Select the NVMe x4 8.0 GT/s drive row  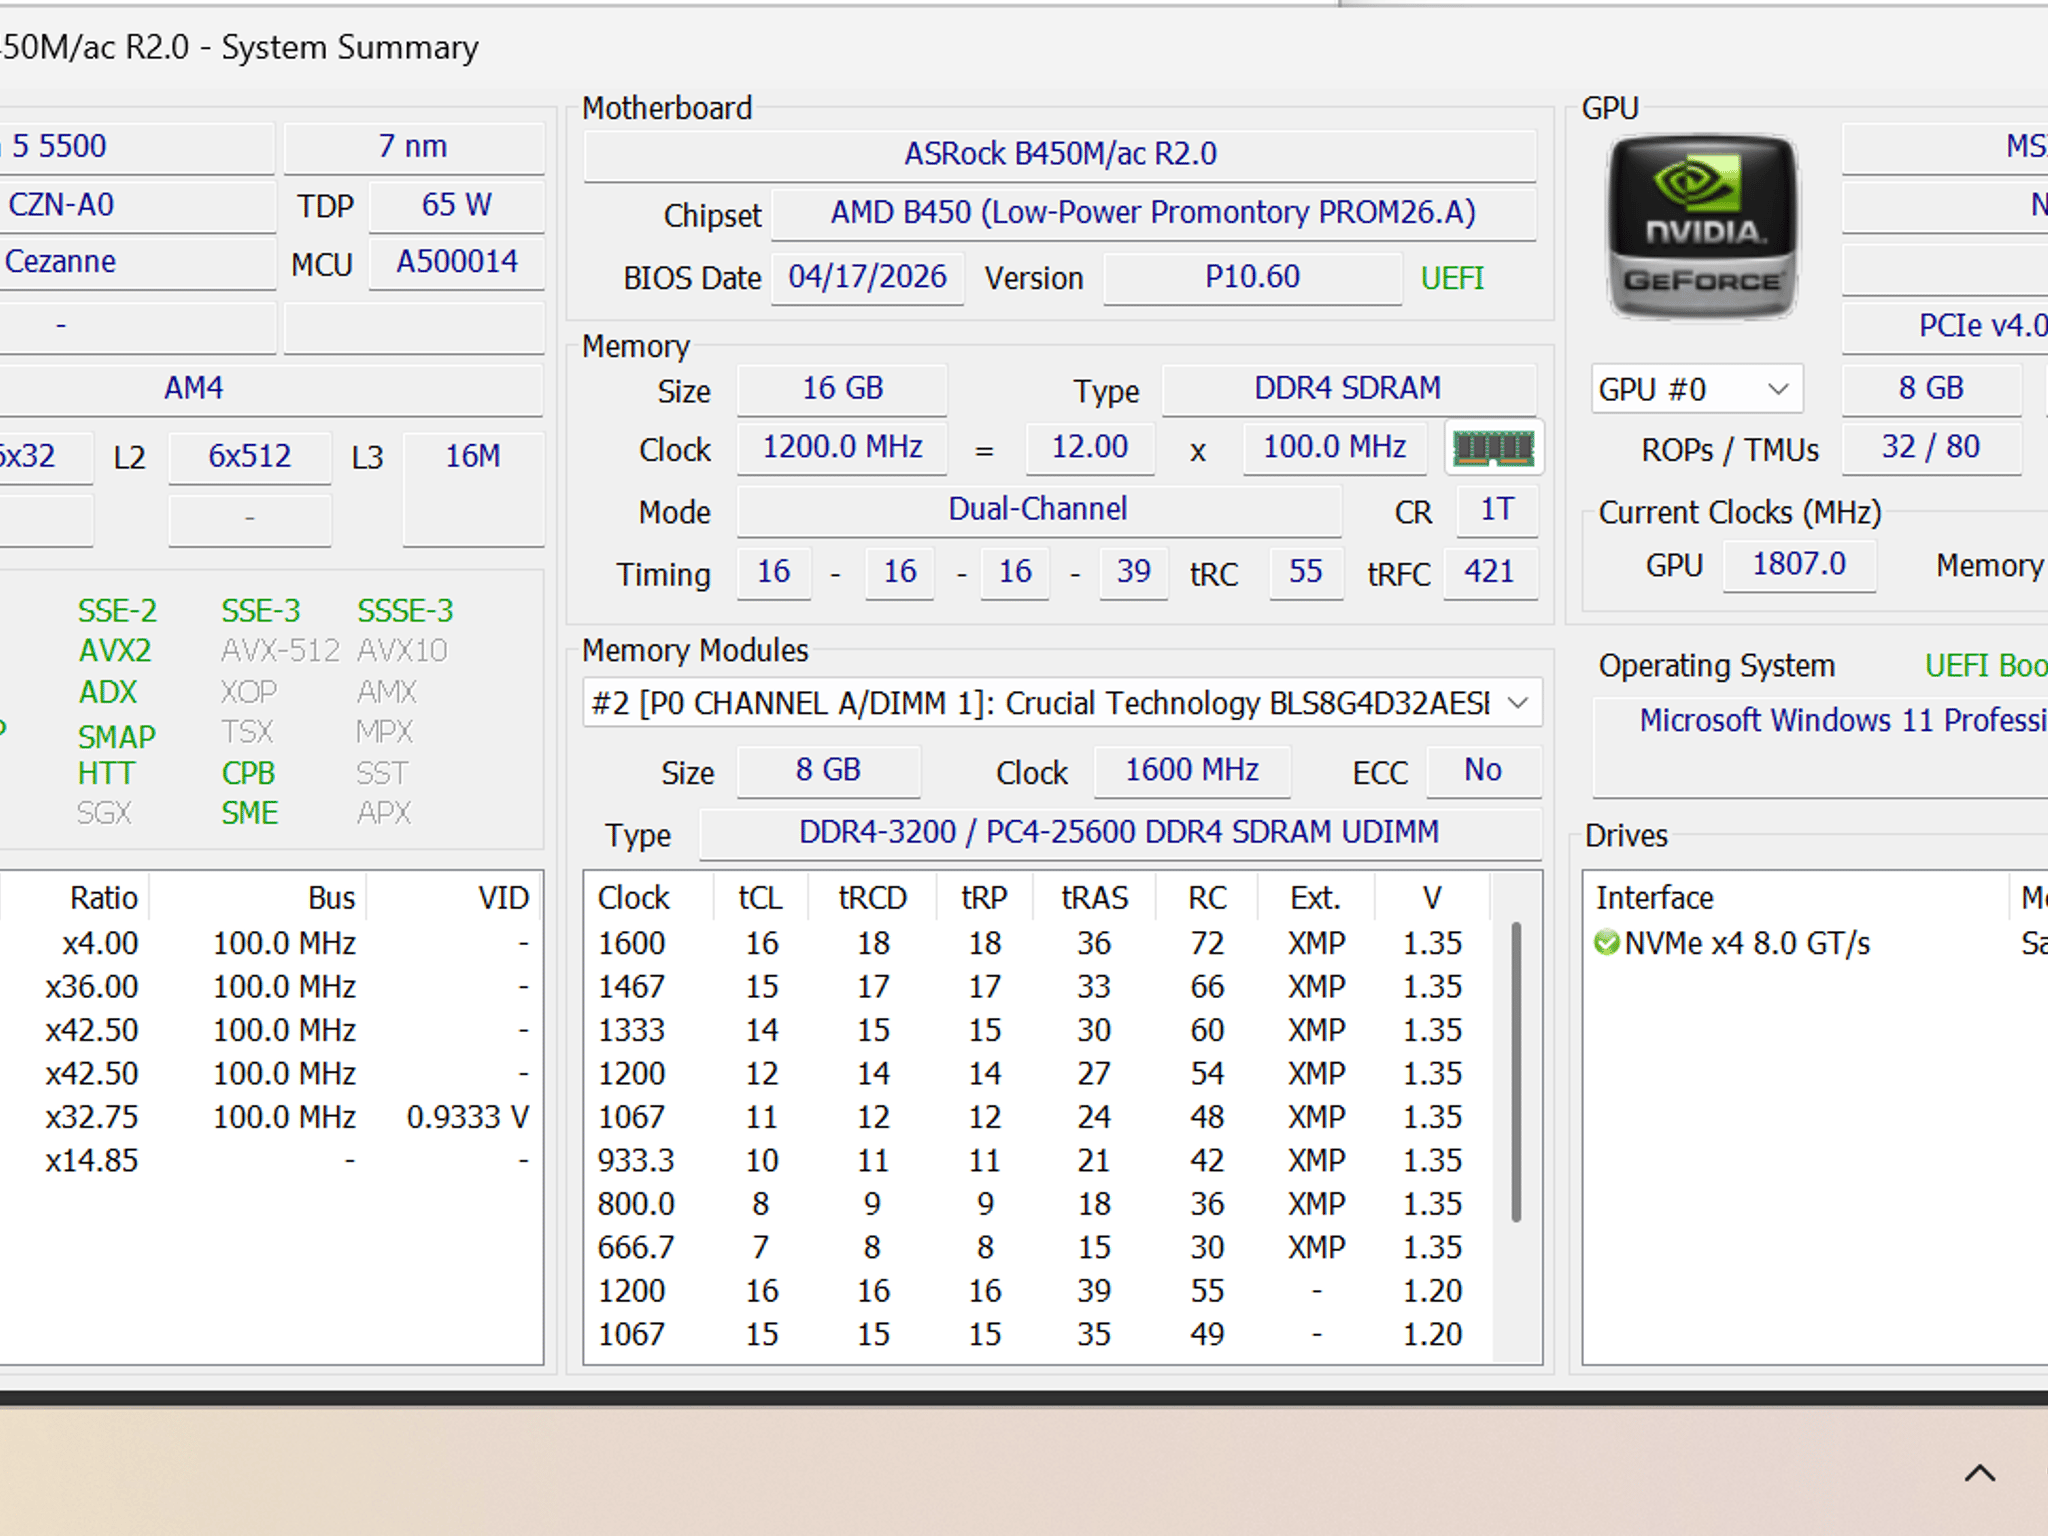[1817, 943]
